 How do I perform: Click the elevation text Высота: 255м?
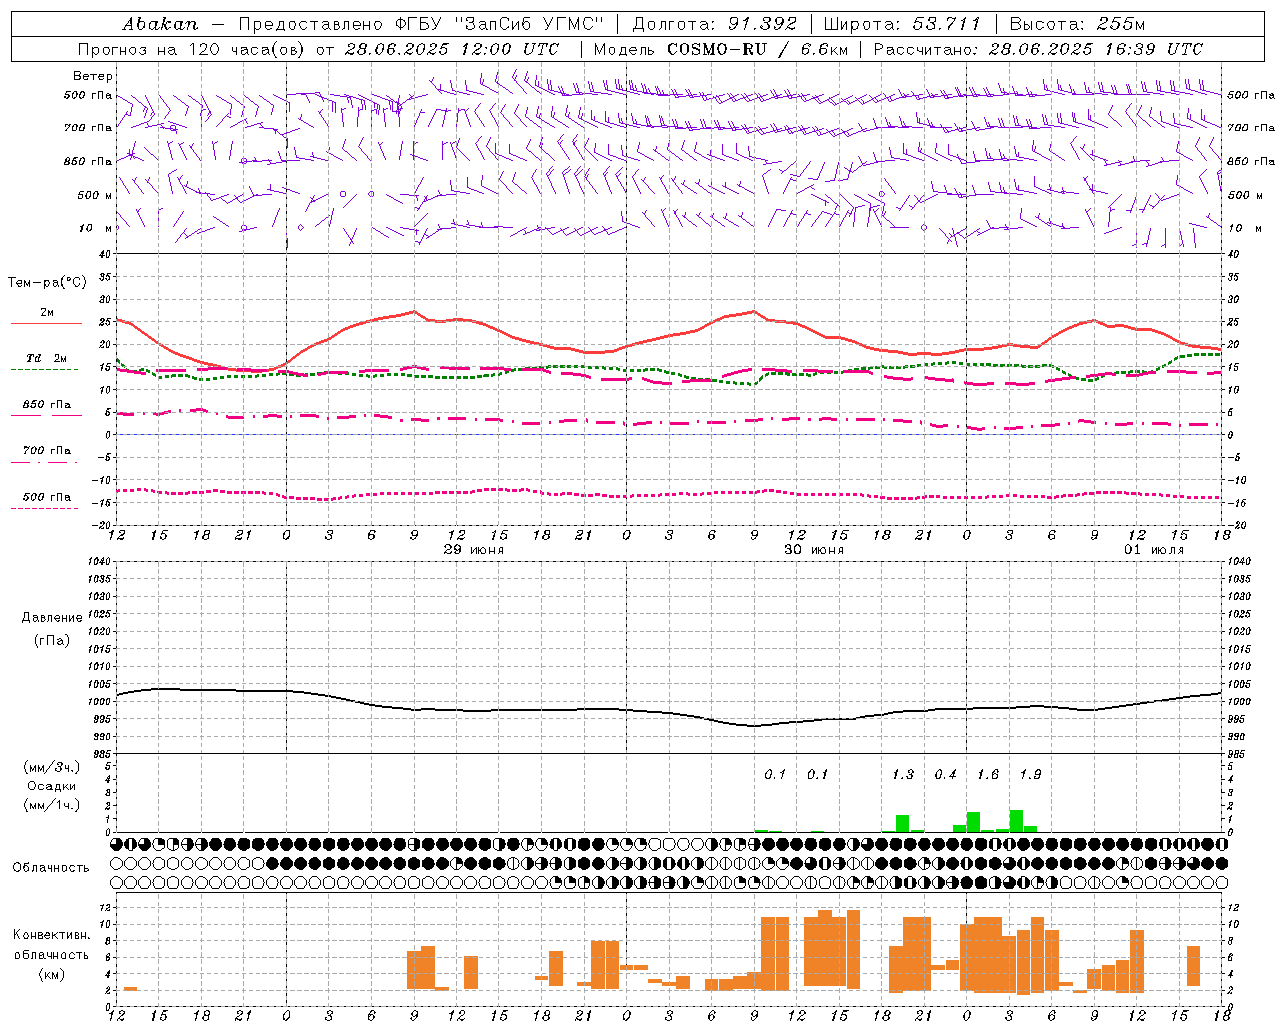(x=1077, y=24)
